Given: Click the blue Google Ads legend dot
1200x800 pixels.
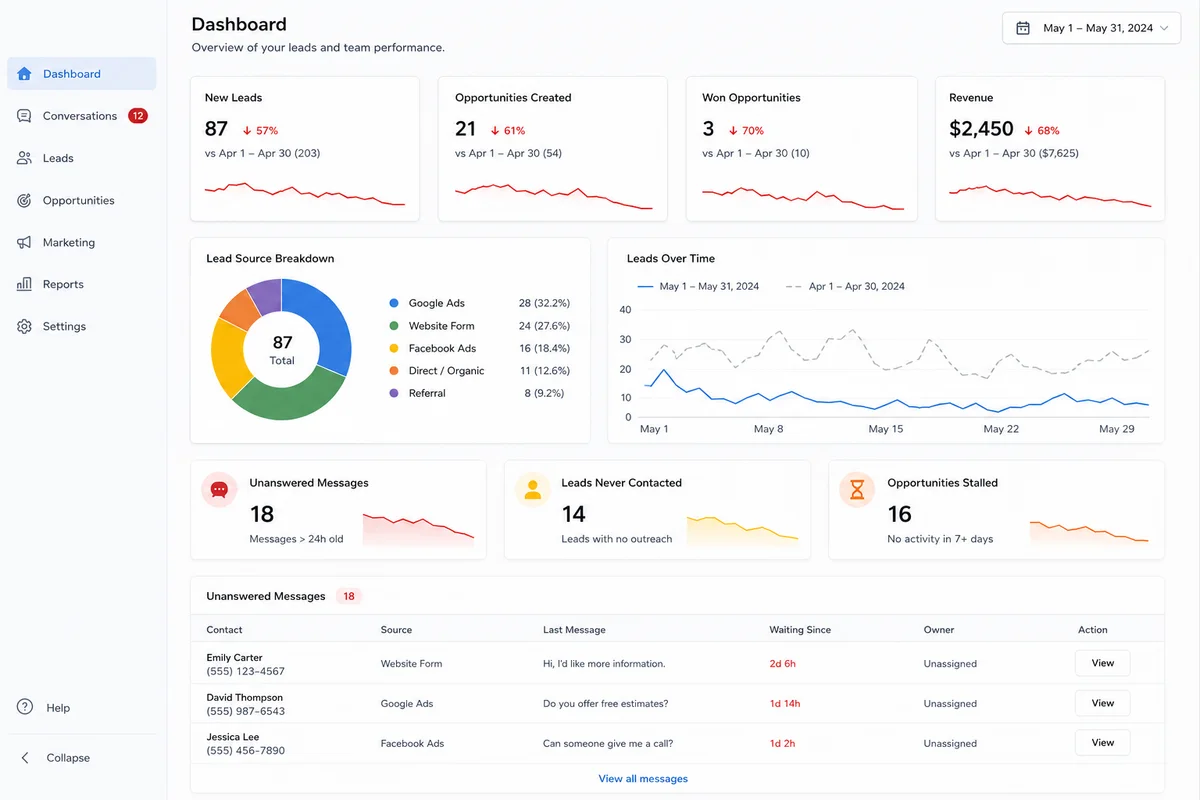Looking at the screenshot, I should pos(394,303).
